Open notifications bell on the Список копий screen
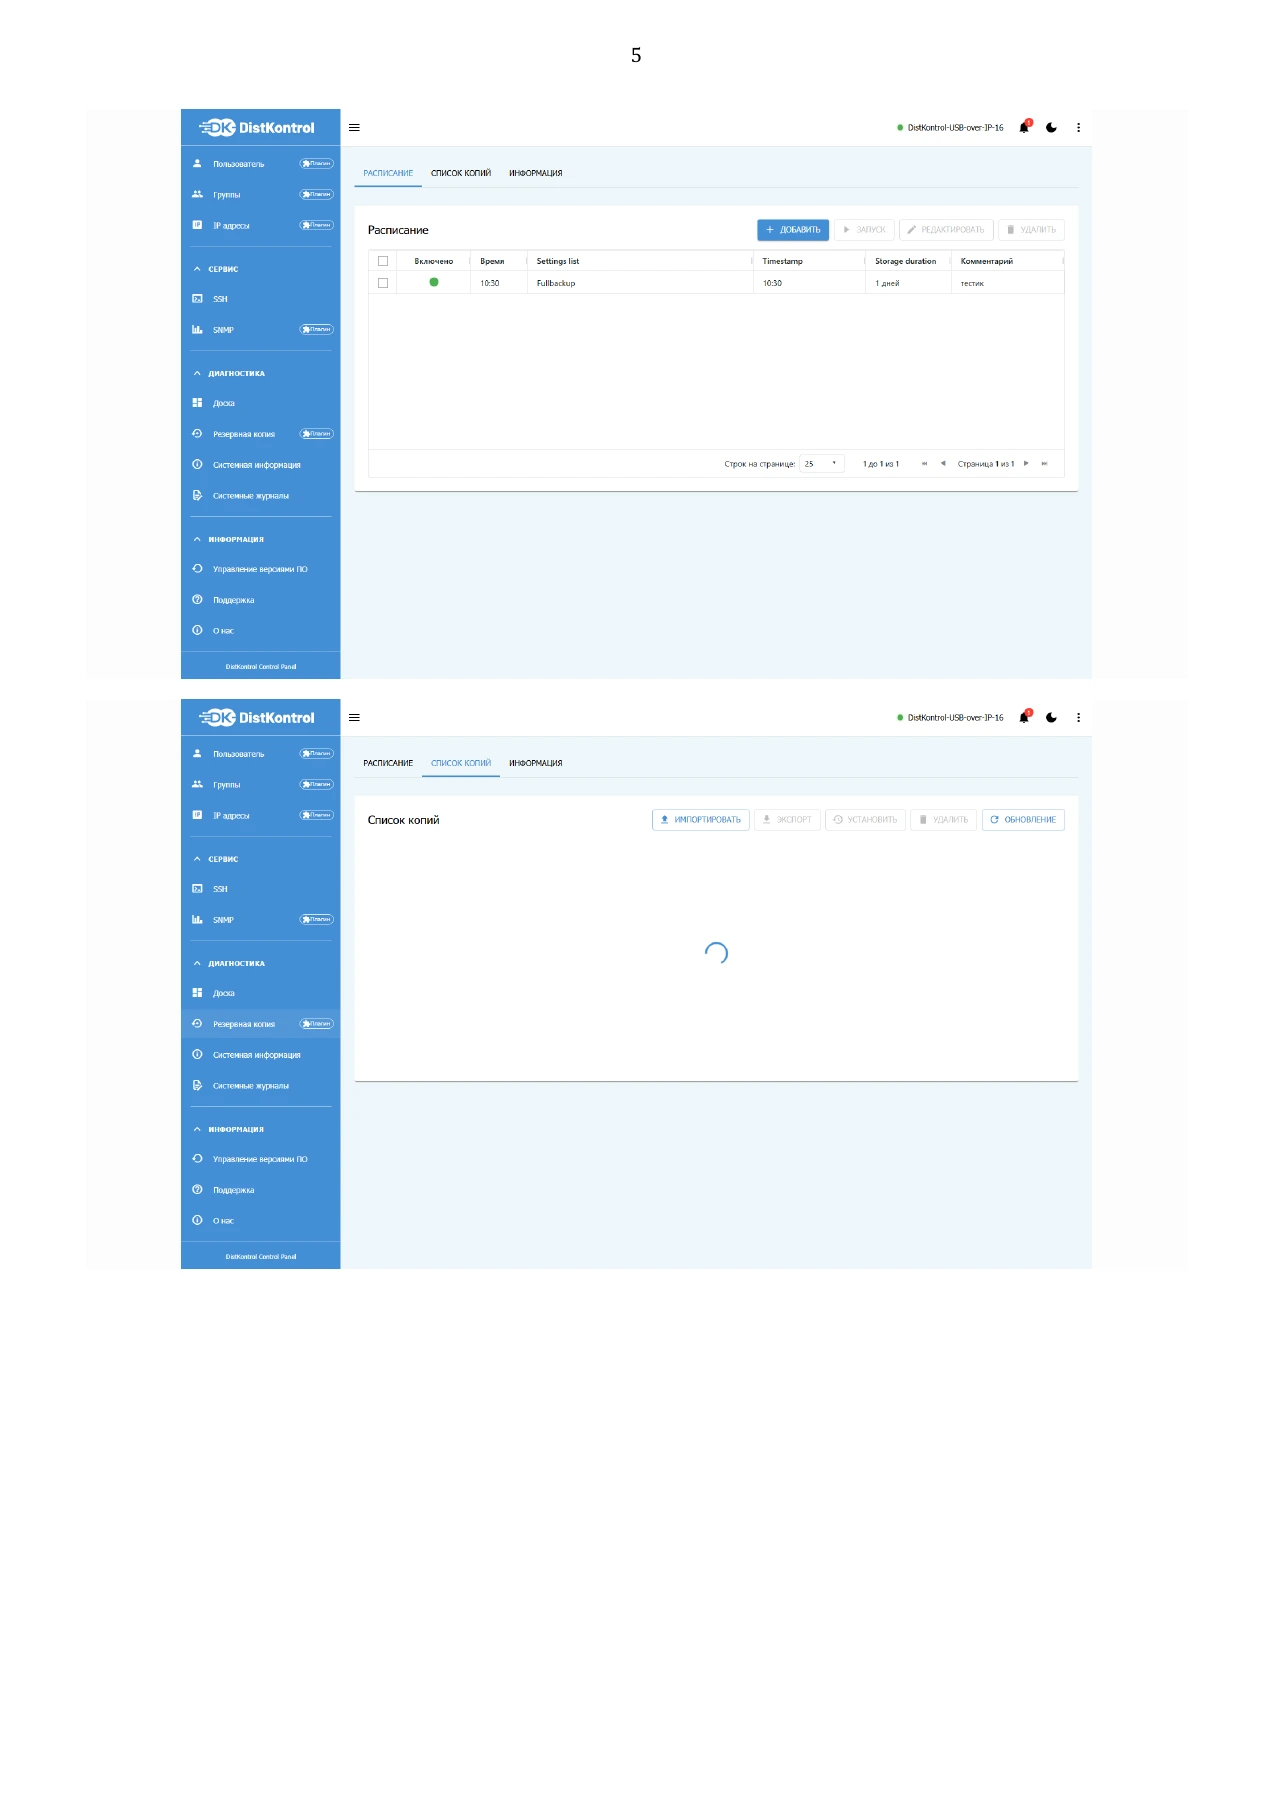The height and width of the screenshot is (1800, 1273). [x=1024, y=717]
